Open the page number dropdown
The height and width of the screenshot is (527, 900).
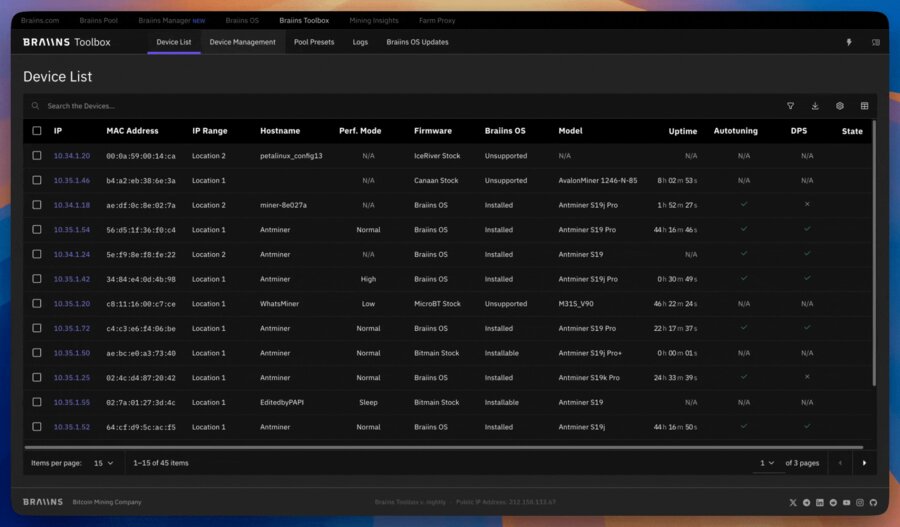point(767,463)
